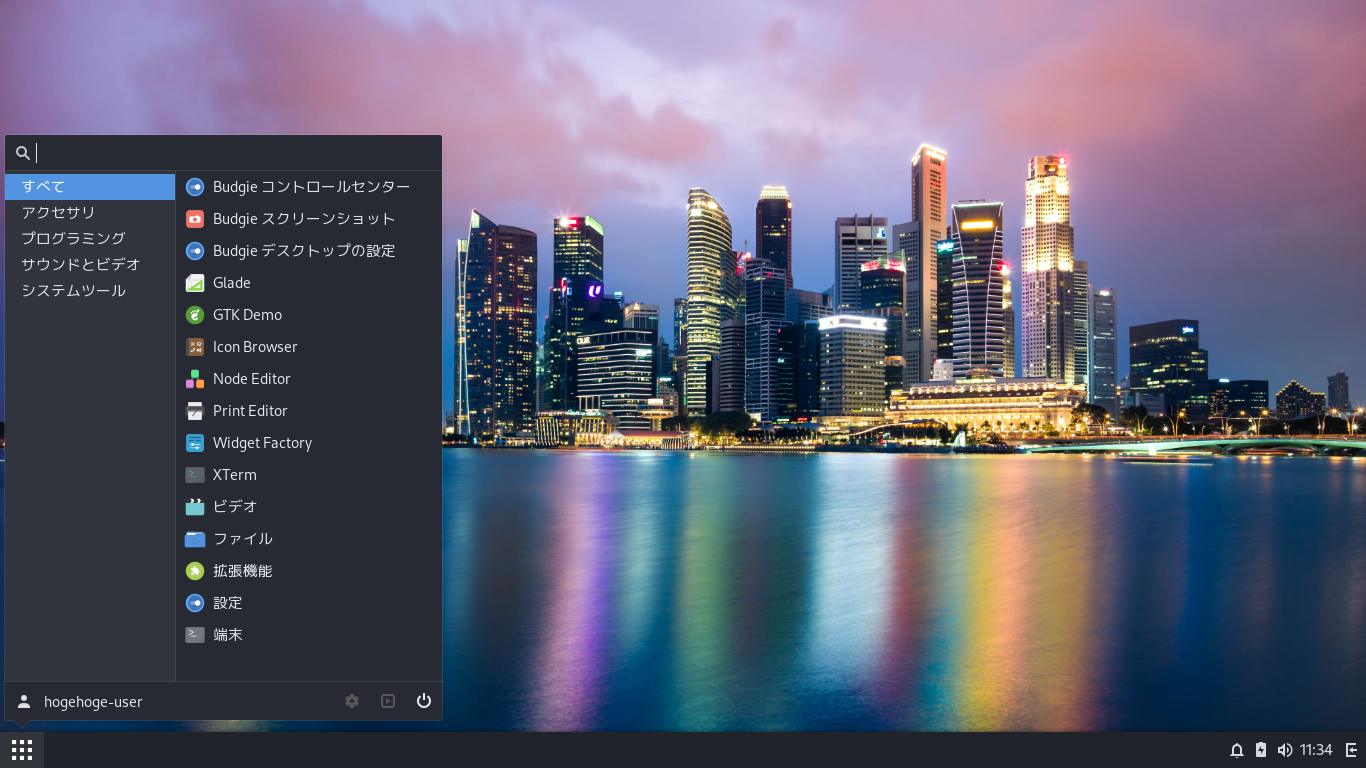Image resolution: width=1366 pixels, height=768 pixels.
Task: Select the アクセサリ category
Action: (90, 213)
